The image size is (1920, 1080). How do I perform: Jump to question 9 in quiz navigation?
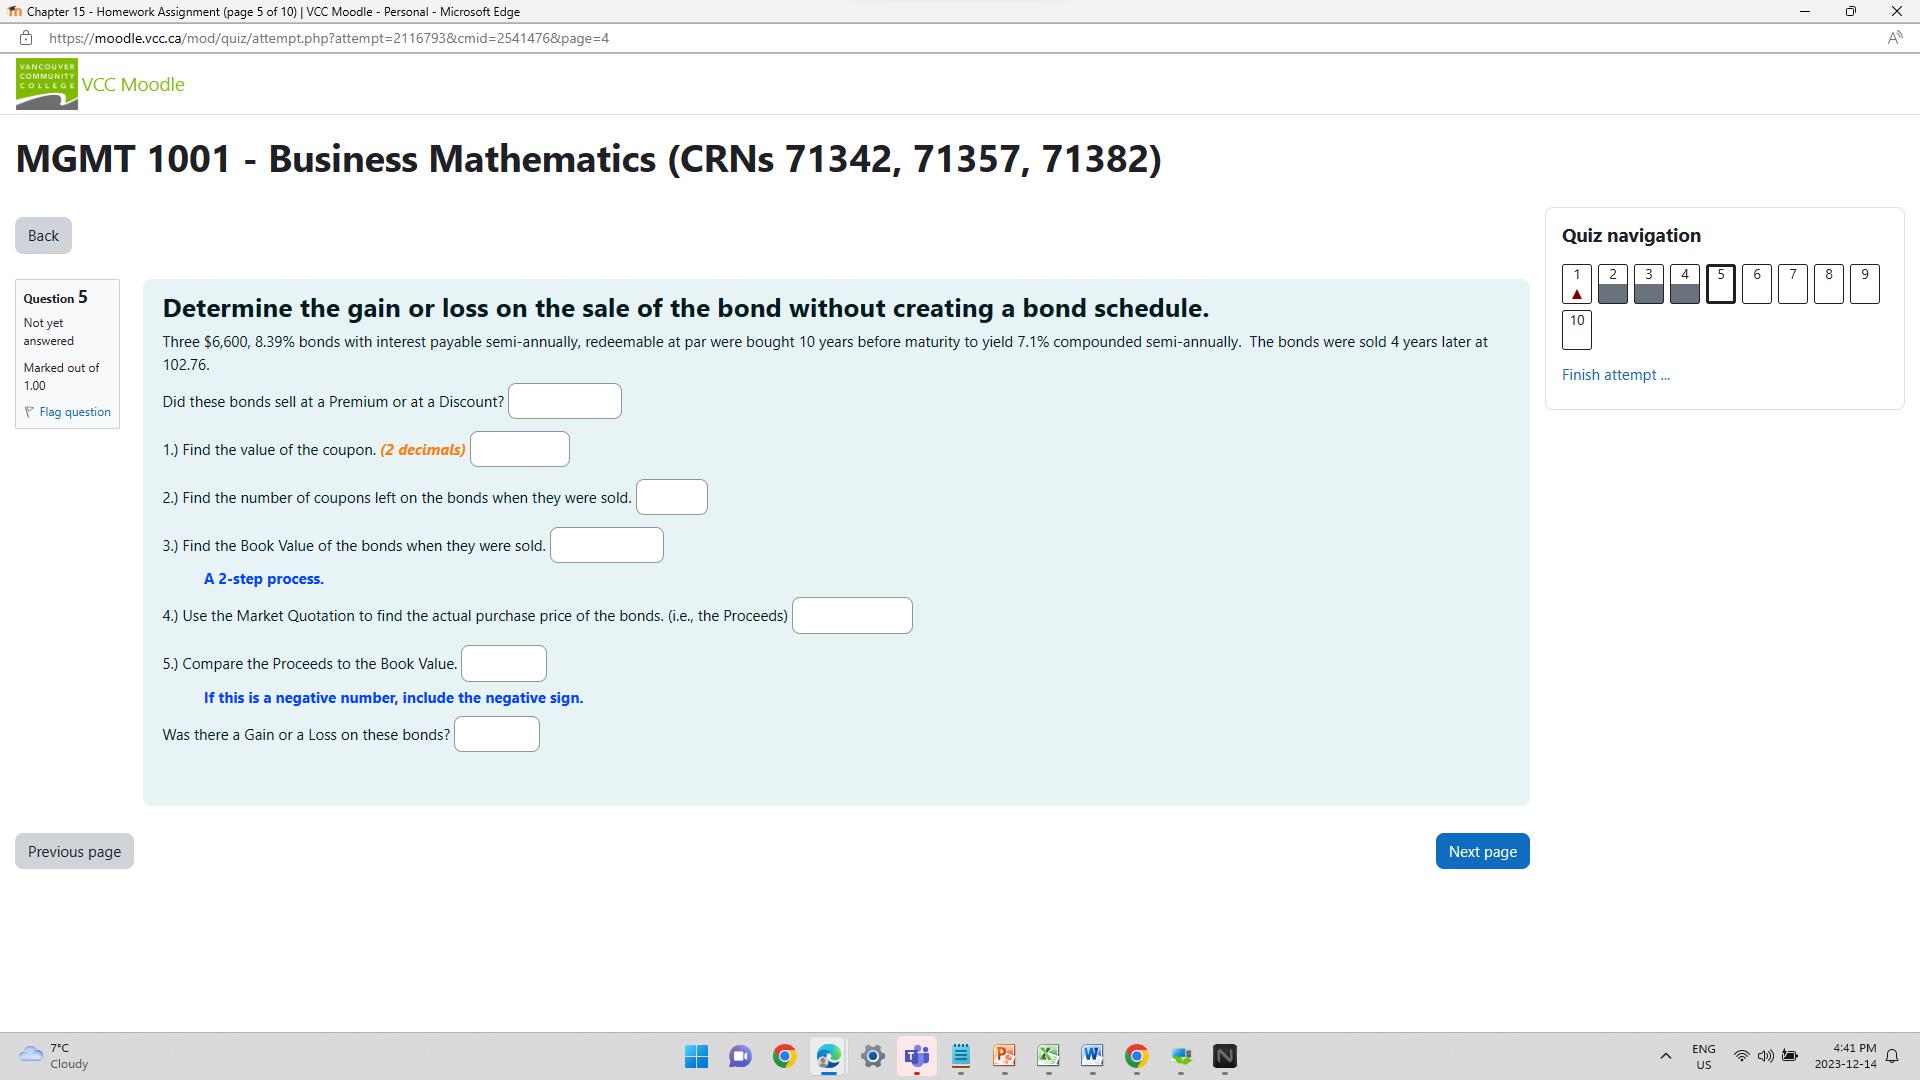(x=1865, y=284)
